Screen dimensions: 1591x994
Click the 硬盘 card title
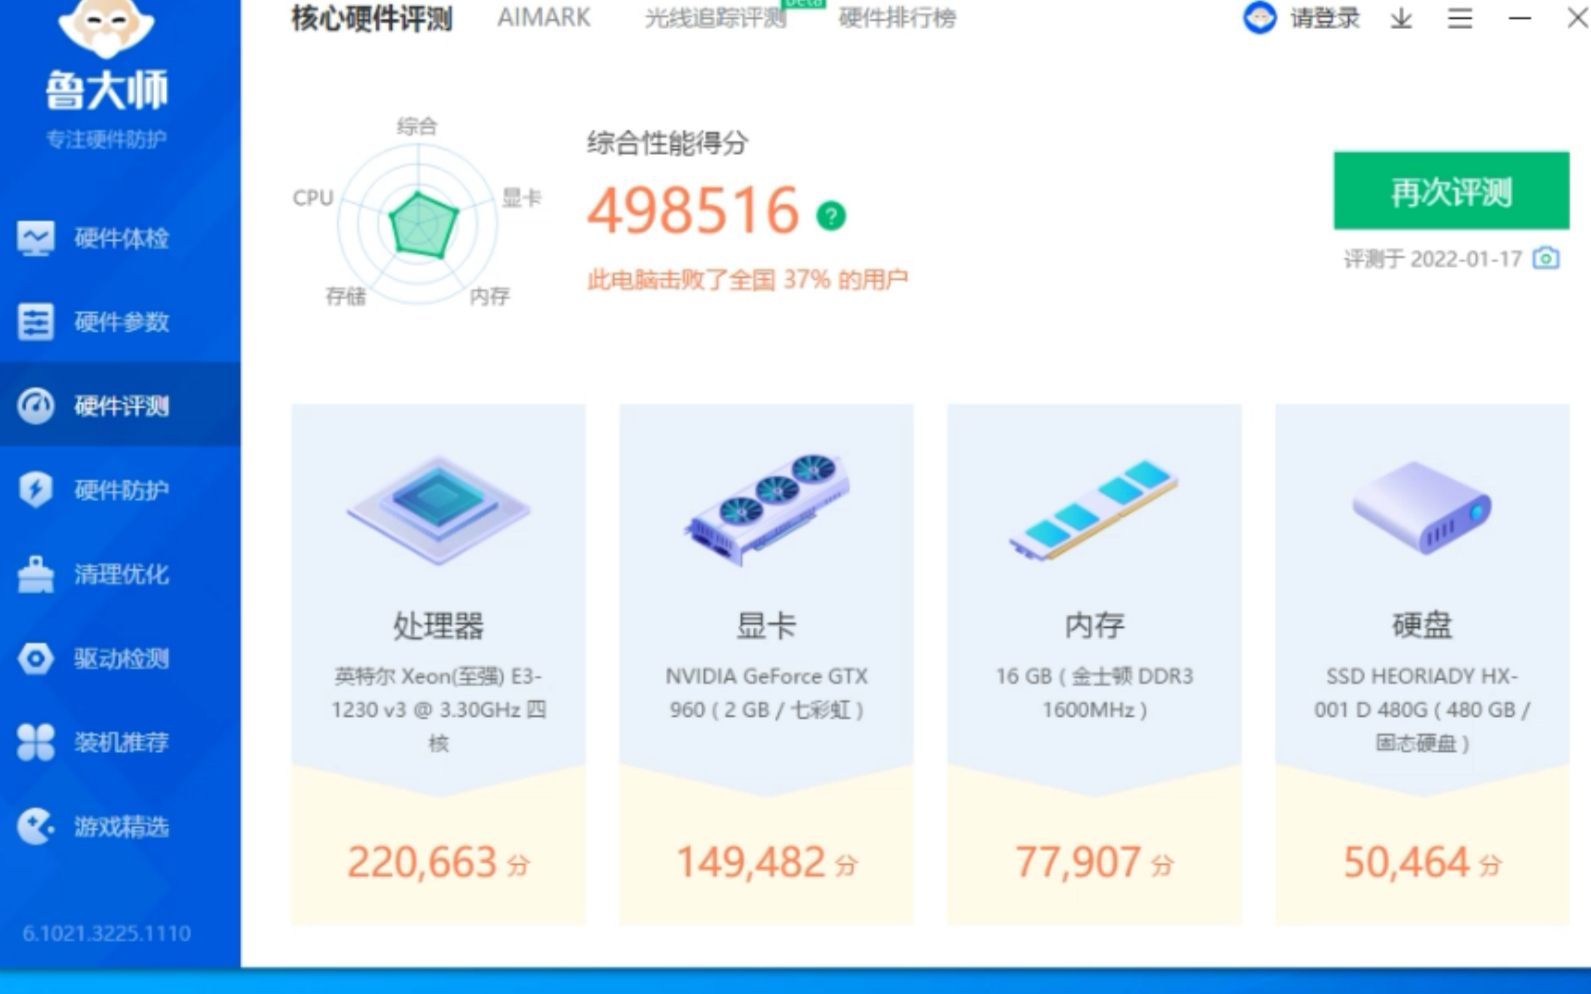coord(1421,626)
